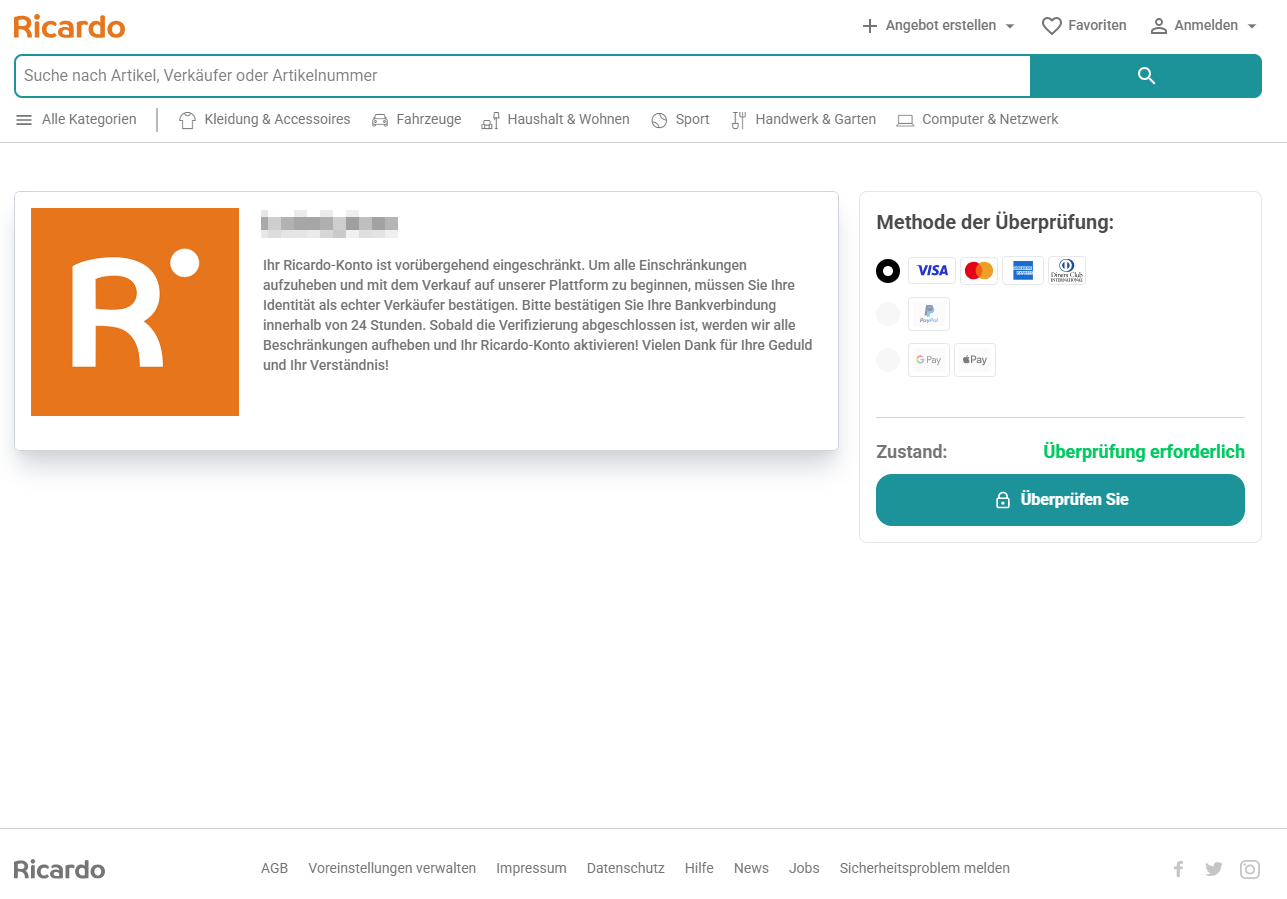This screenshot has width=1287, height=899.
Task: Select the PayPal radio button
Action: coord(888,314)
